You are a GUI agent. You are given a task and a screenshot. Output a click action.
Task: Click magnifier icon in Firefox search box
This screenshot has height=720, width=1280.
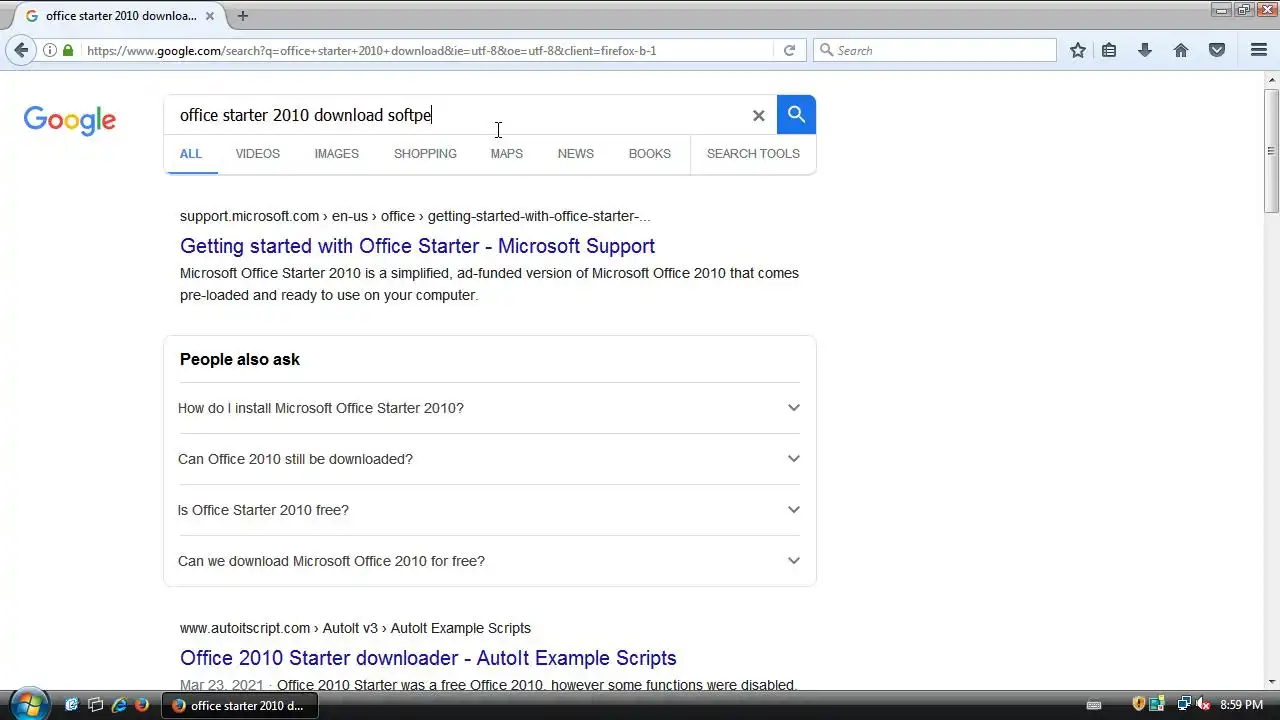[x=826, y=50]
